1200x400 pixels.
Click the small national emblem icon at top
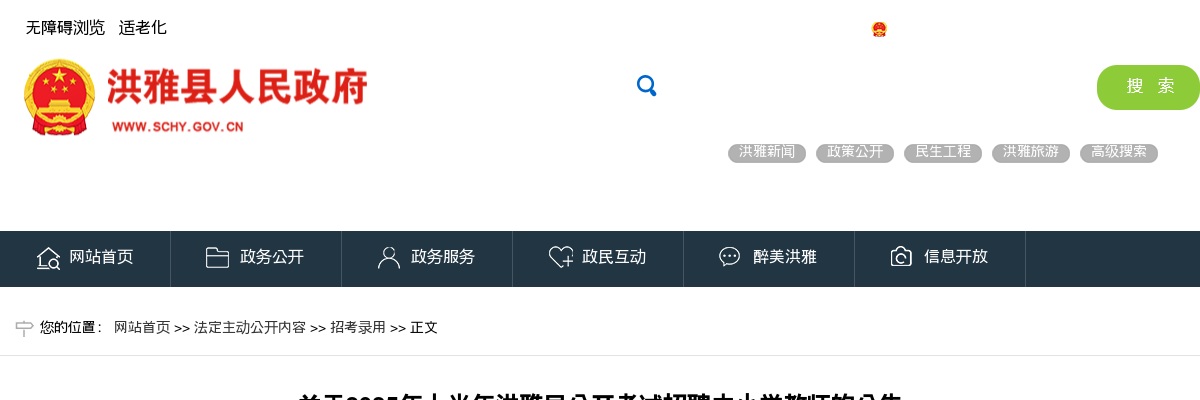coord(879,29)
